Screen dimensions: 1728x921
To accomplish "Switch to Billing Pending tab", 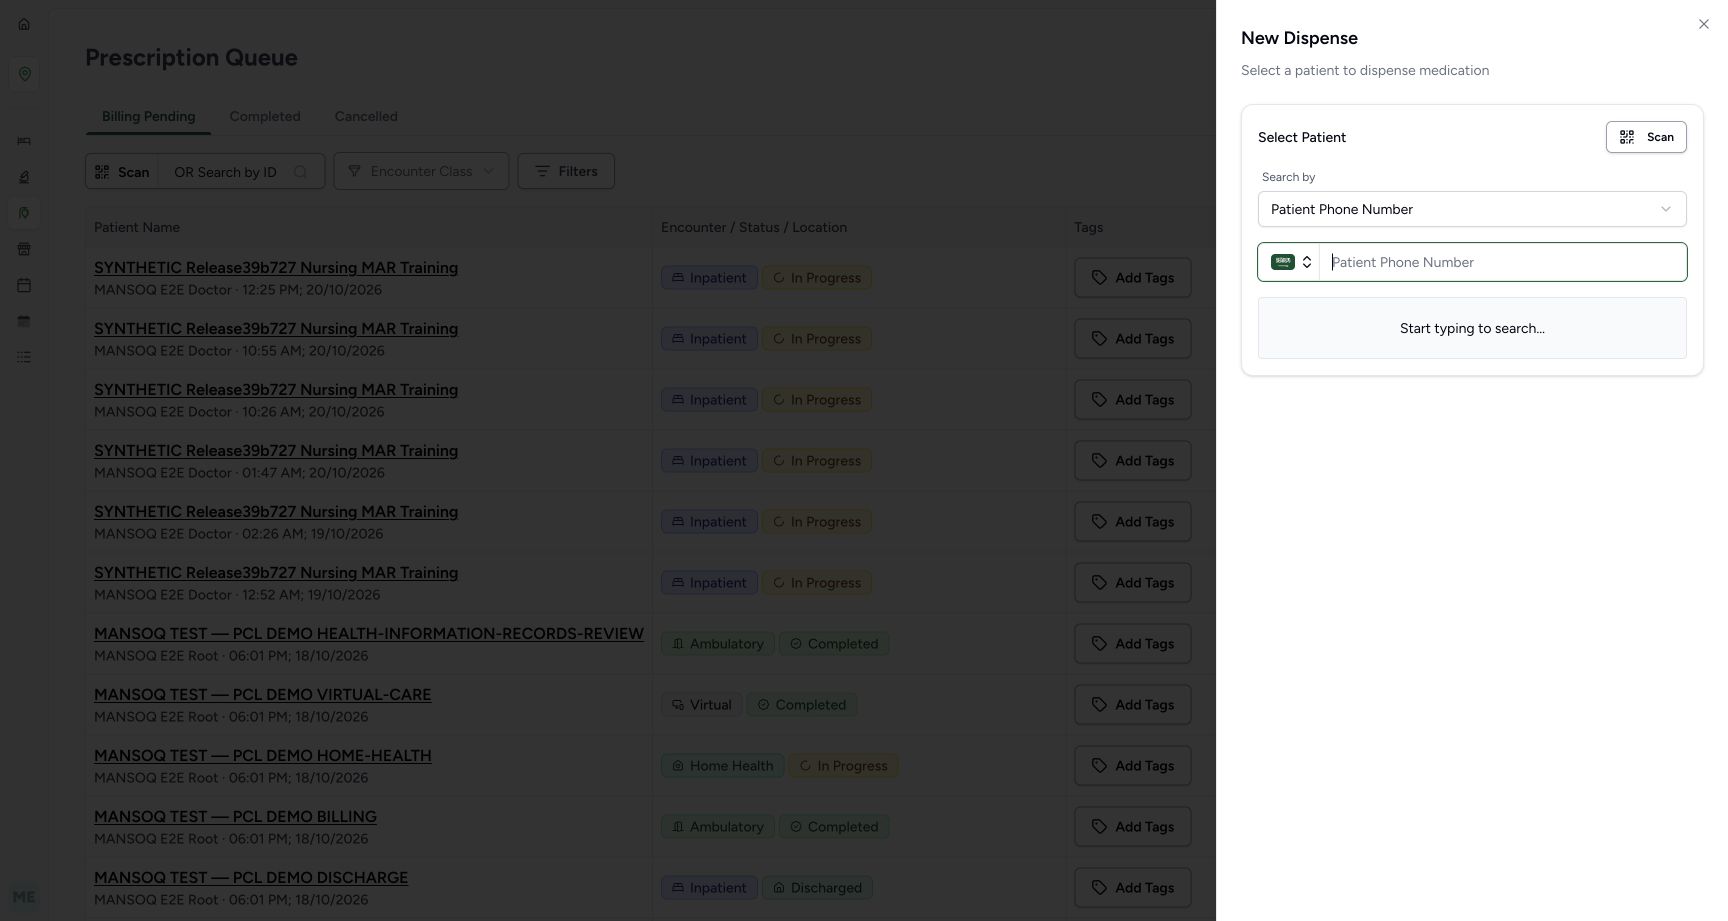I will 149,116.
